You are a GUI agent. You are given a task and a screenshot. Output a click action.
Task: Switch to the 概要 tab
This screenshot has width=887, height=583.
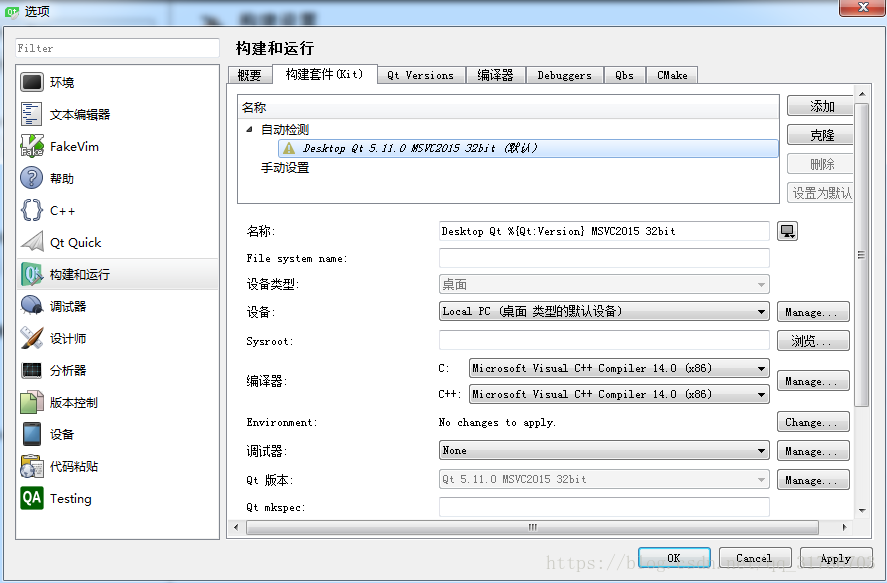coord(249,75)
